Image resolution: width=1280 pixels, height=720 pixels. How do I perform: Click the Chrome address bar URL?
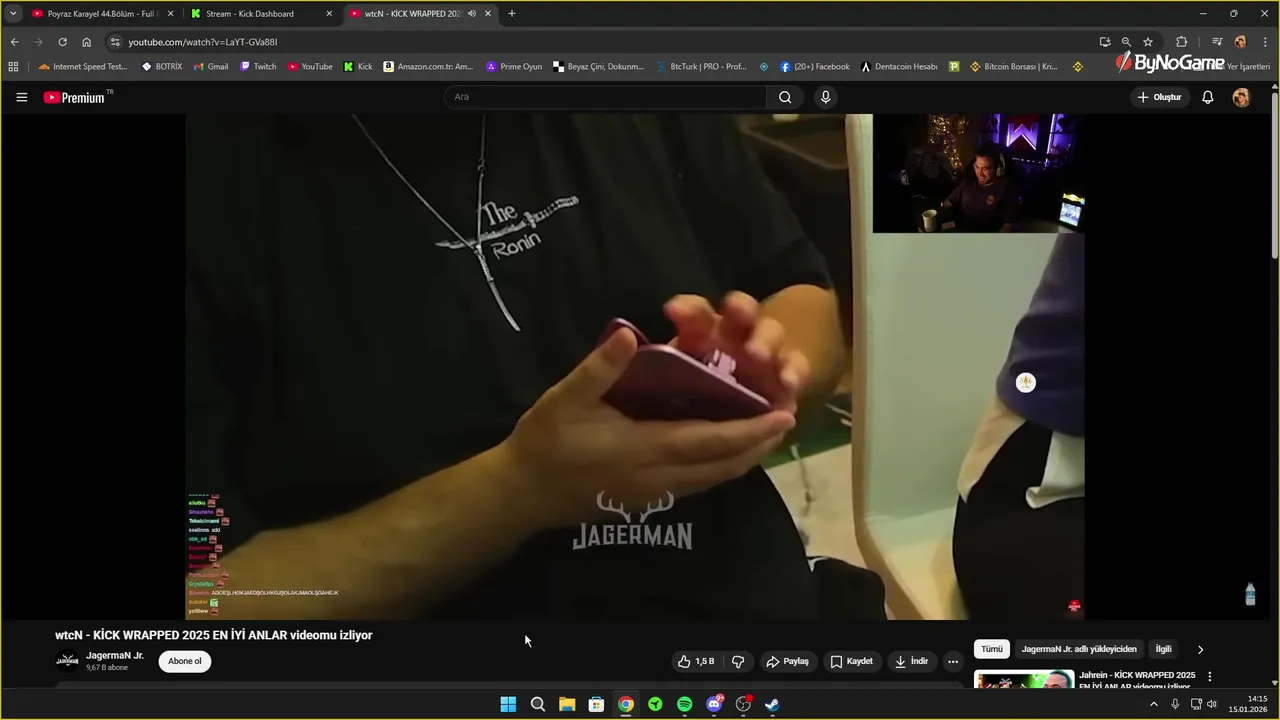[x=202, y=42]
